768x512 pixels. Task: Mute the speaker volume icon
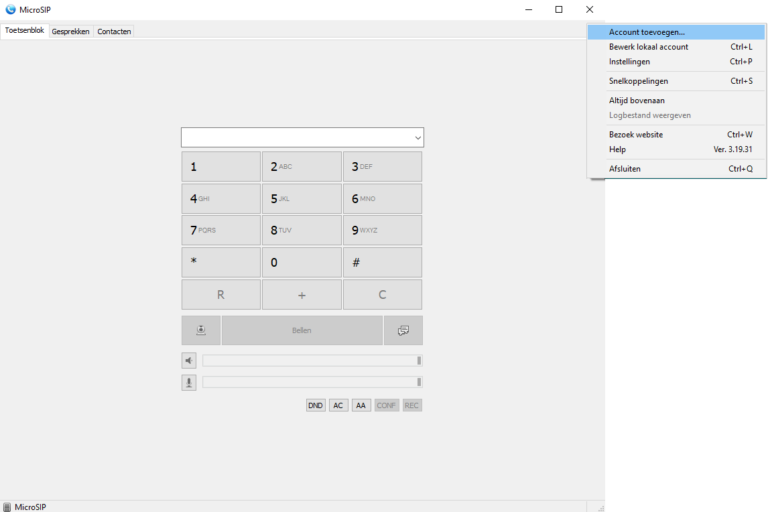pos(189,361)
